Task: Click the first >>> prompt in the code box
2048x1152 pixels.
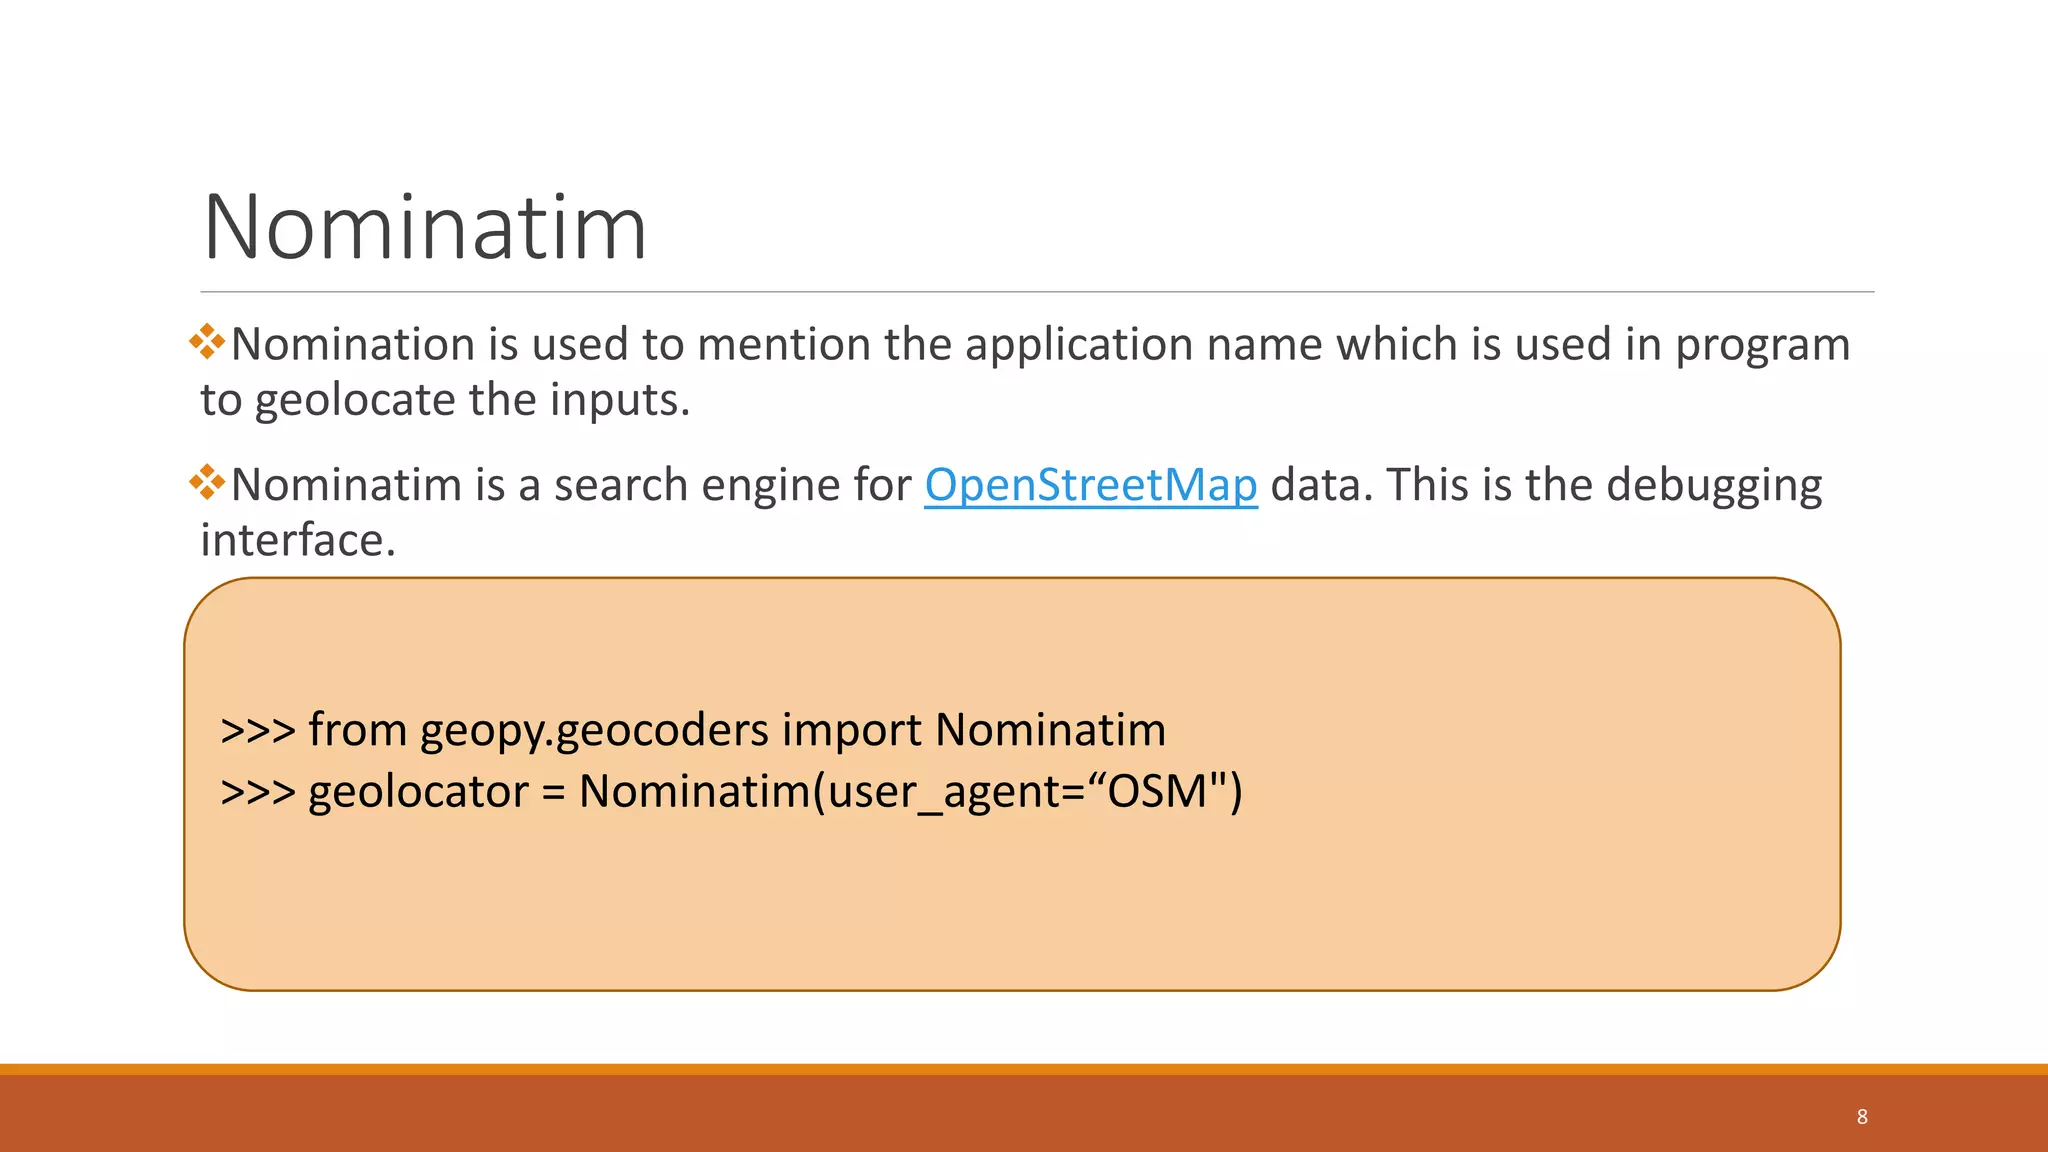Action: pos(258,730)
